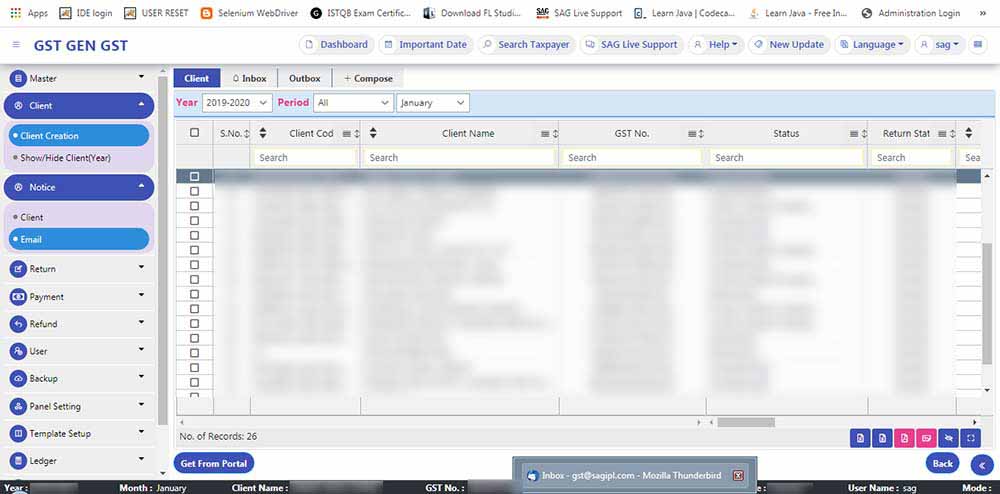The width and height of the screenshot is (1000, 494).
Task: Switch to the Outbox tab
Action: (305, 78)
